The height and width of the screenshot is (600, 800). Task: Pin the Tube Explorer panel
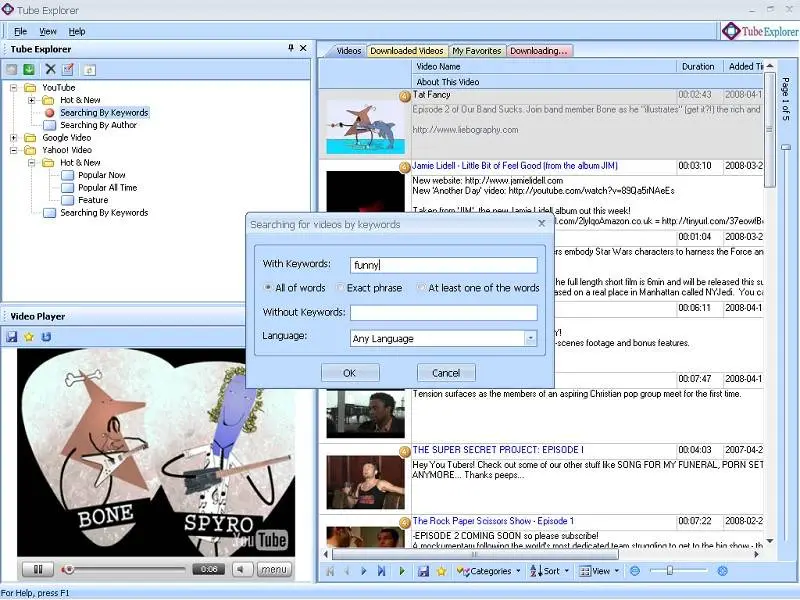click(291, 48)
